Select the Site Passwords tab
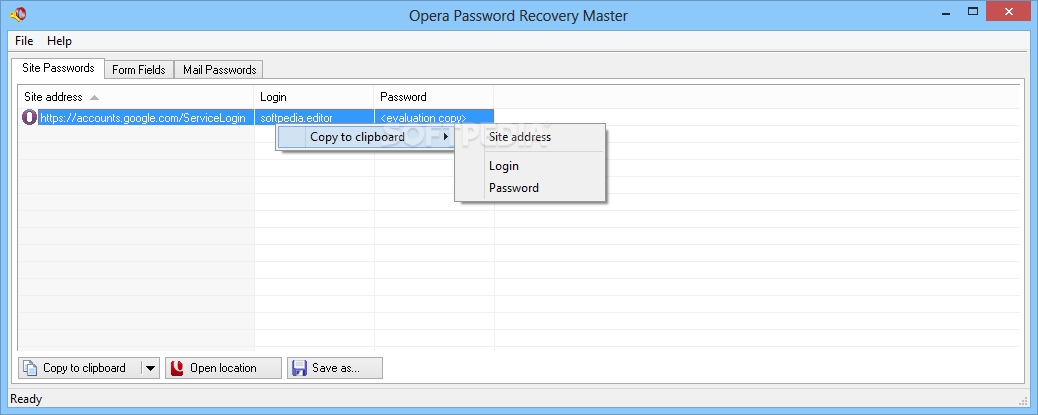This screenshot has width=1038, height=415. click(x=58, y=68)
